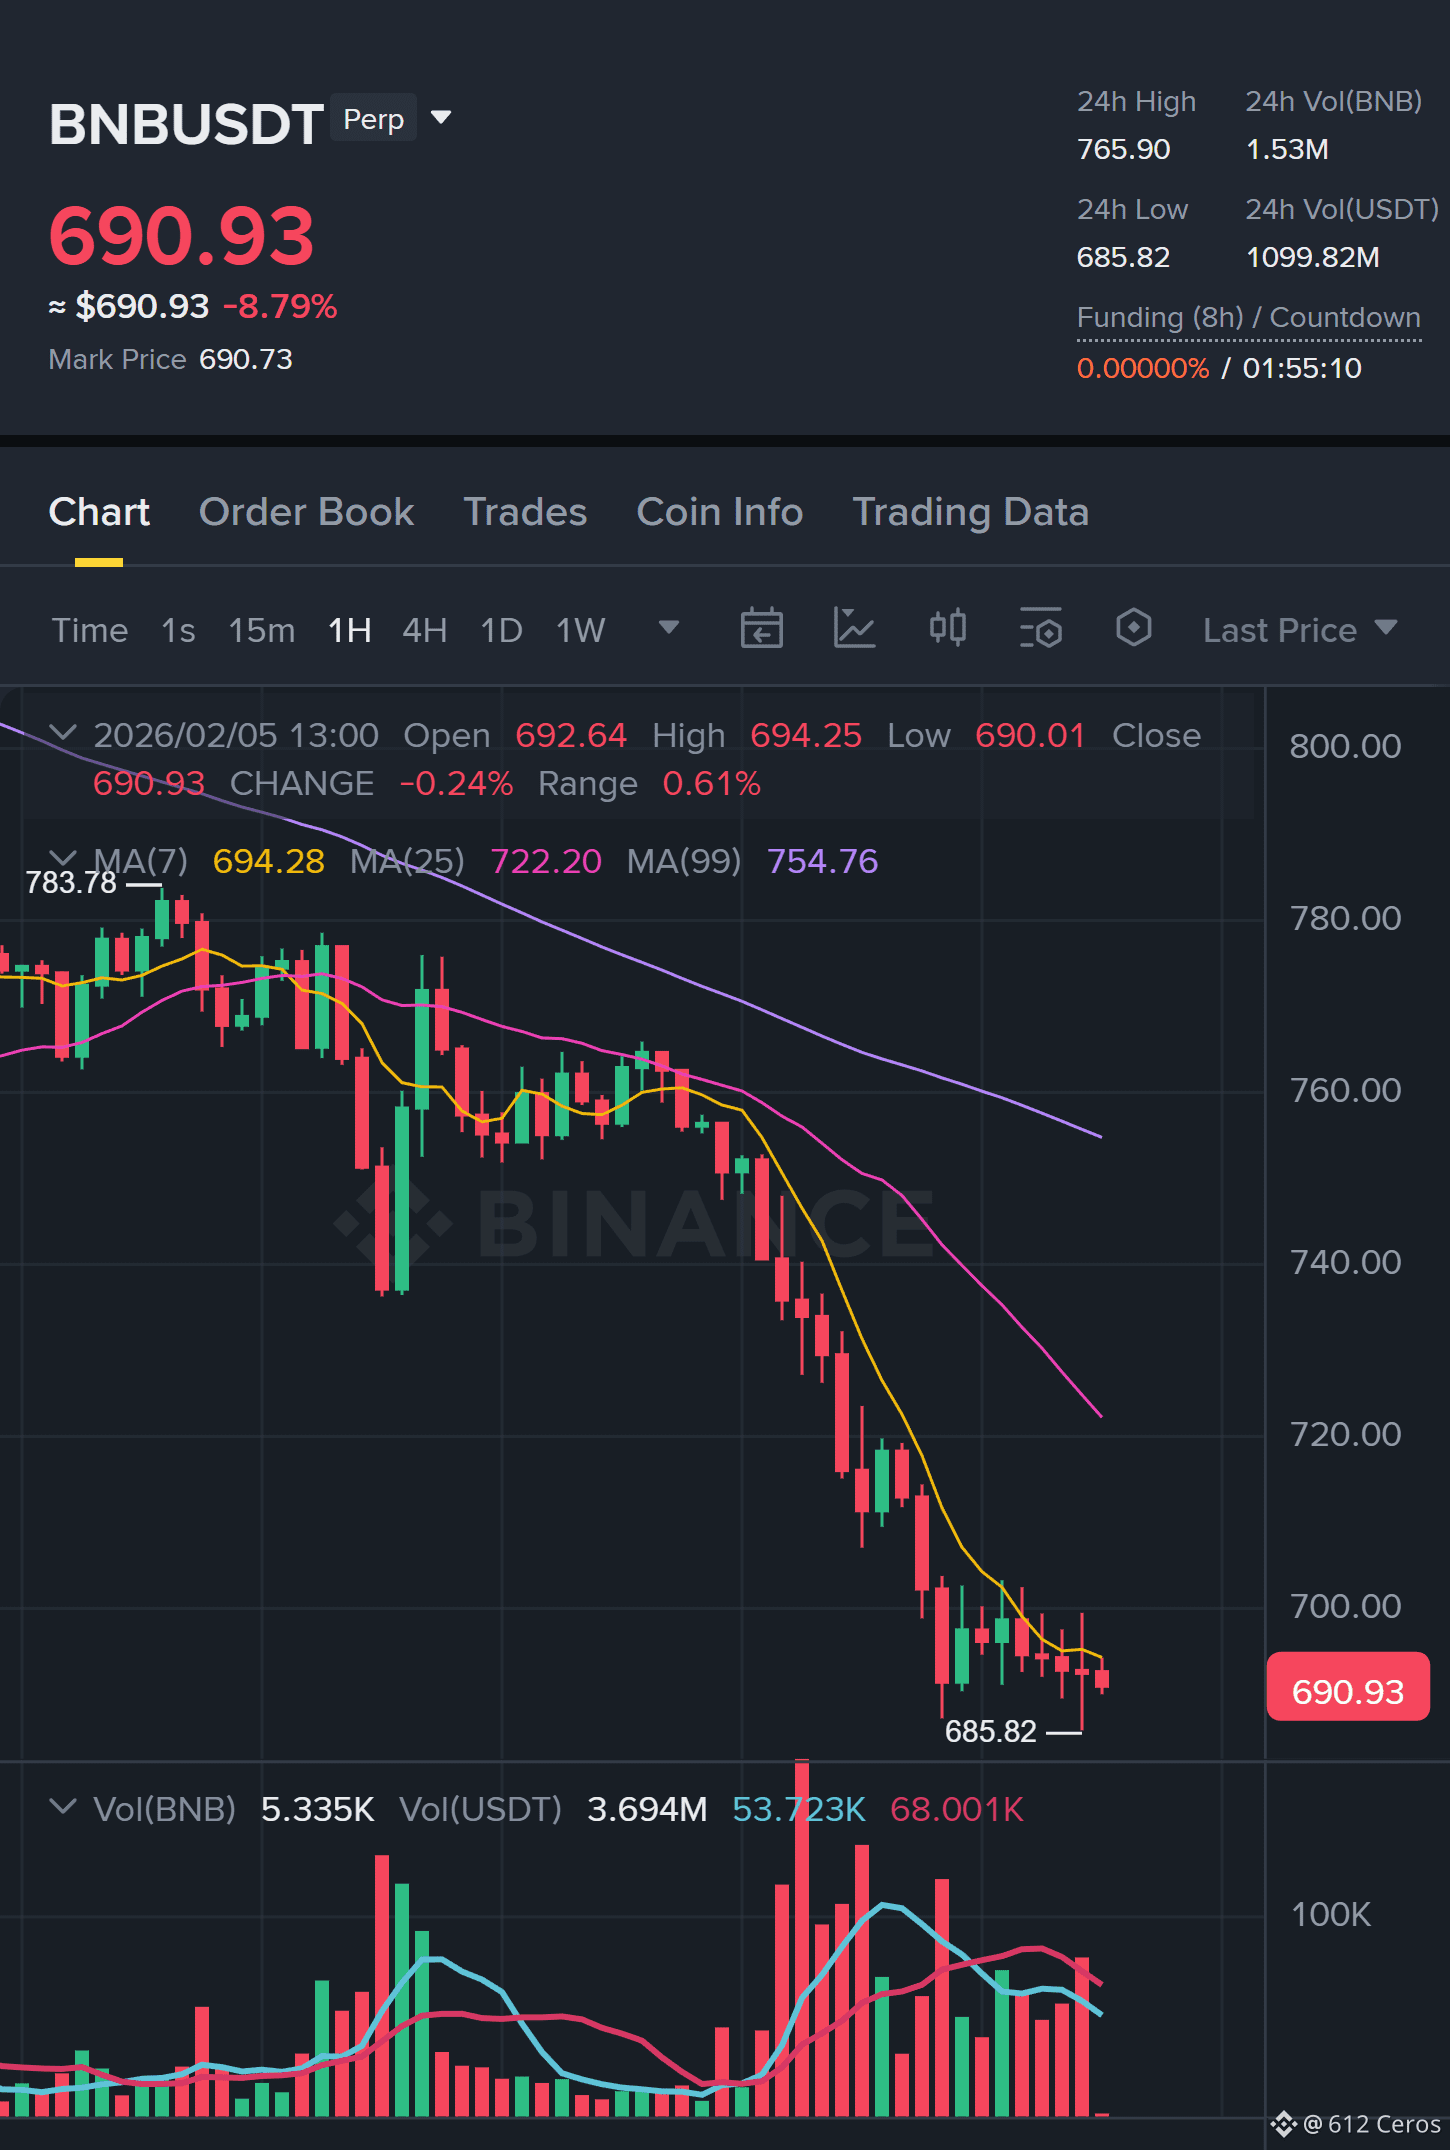The image size is (1450, 2150).
Task: Switch to the Order Book tab
Action: pos(306,512)
